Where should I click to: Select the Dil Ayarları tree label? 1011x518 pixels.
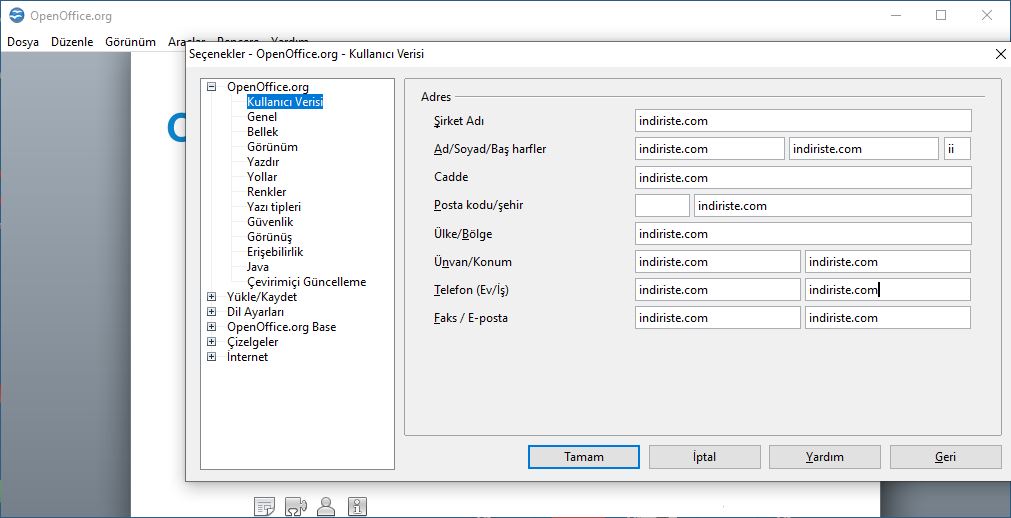[255, 312]
